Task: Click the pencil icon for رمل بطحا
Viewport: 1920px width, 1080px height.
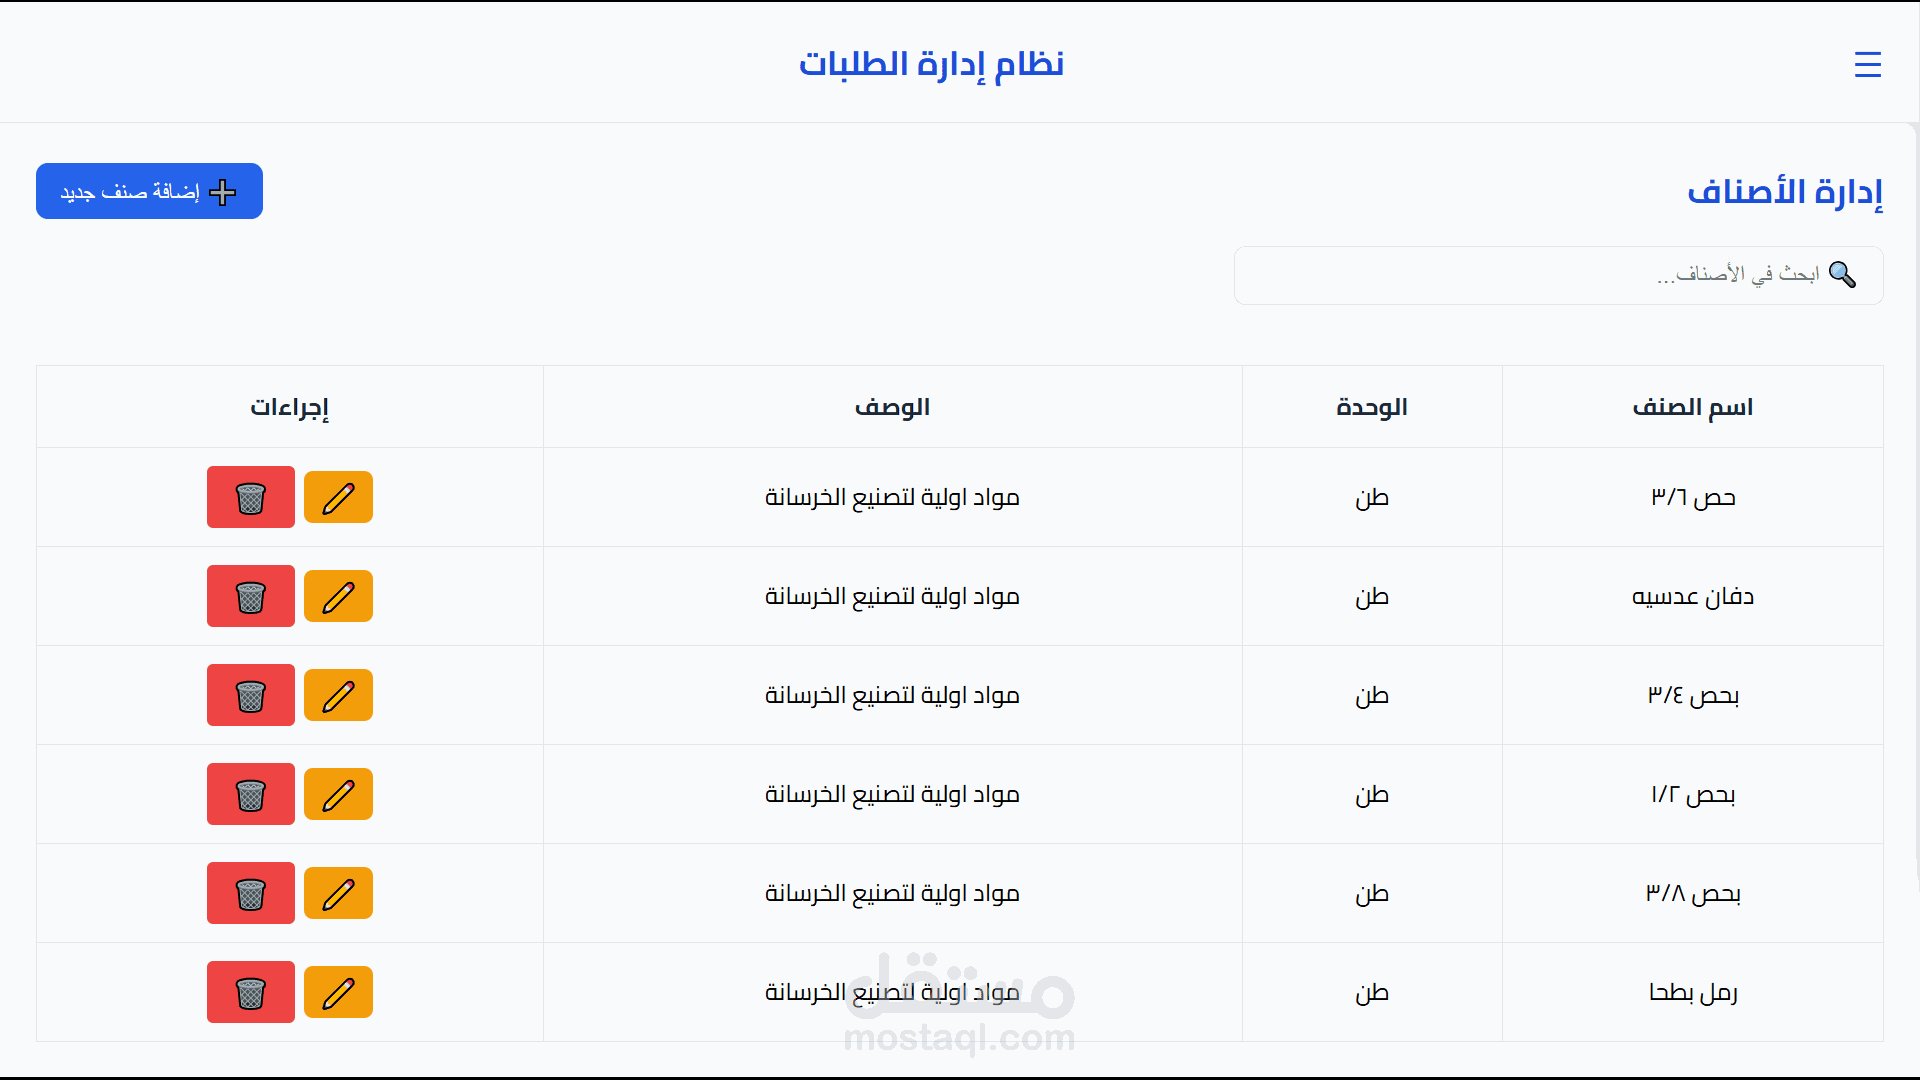Action: click(338, 993)
